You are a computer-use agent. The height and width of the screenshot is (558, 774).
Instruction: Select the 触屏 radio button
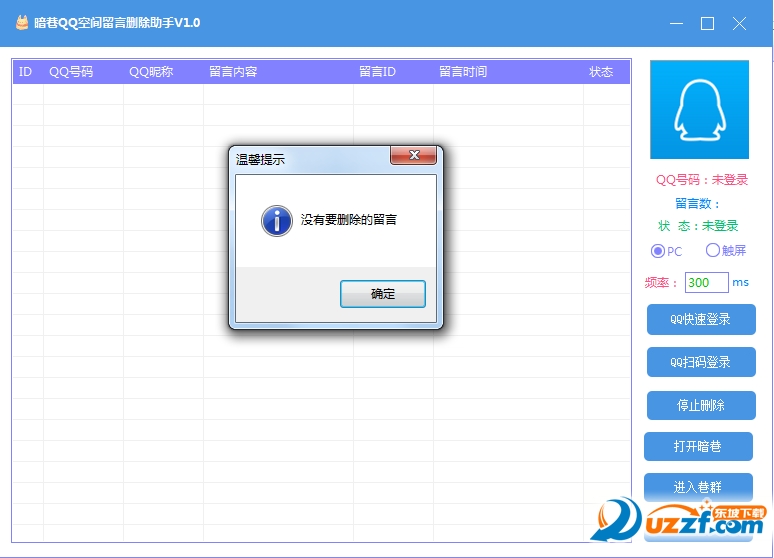(x=712, y=250)
